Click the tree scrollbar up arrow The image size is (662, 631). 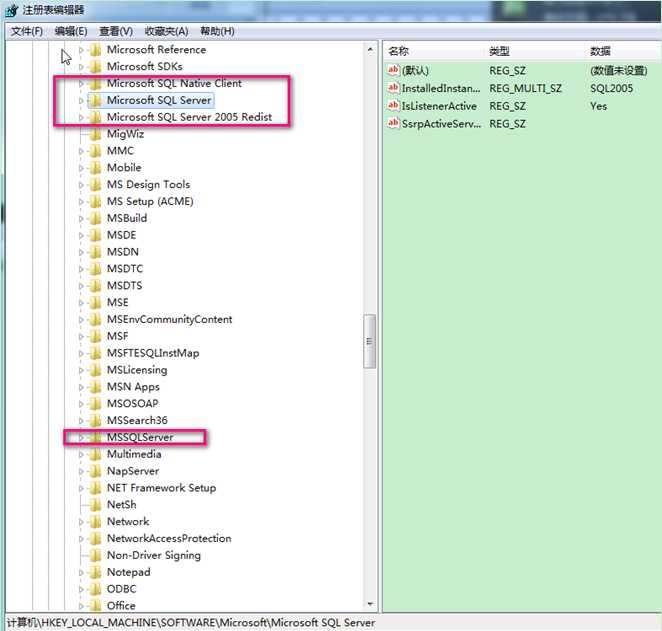(370, 49)
